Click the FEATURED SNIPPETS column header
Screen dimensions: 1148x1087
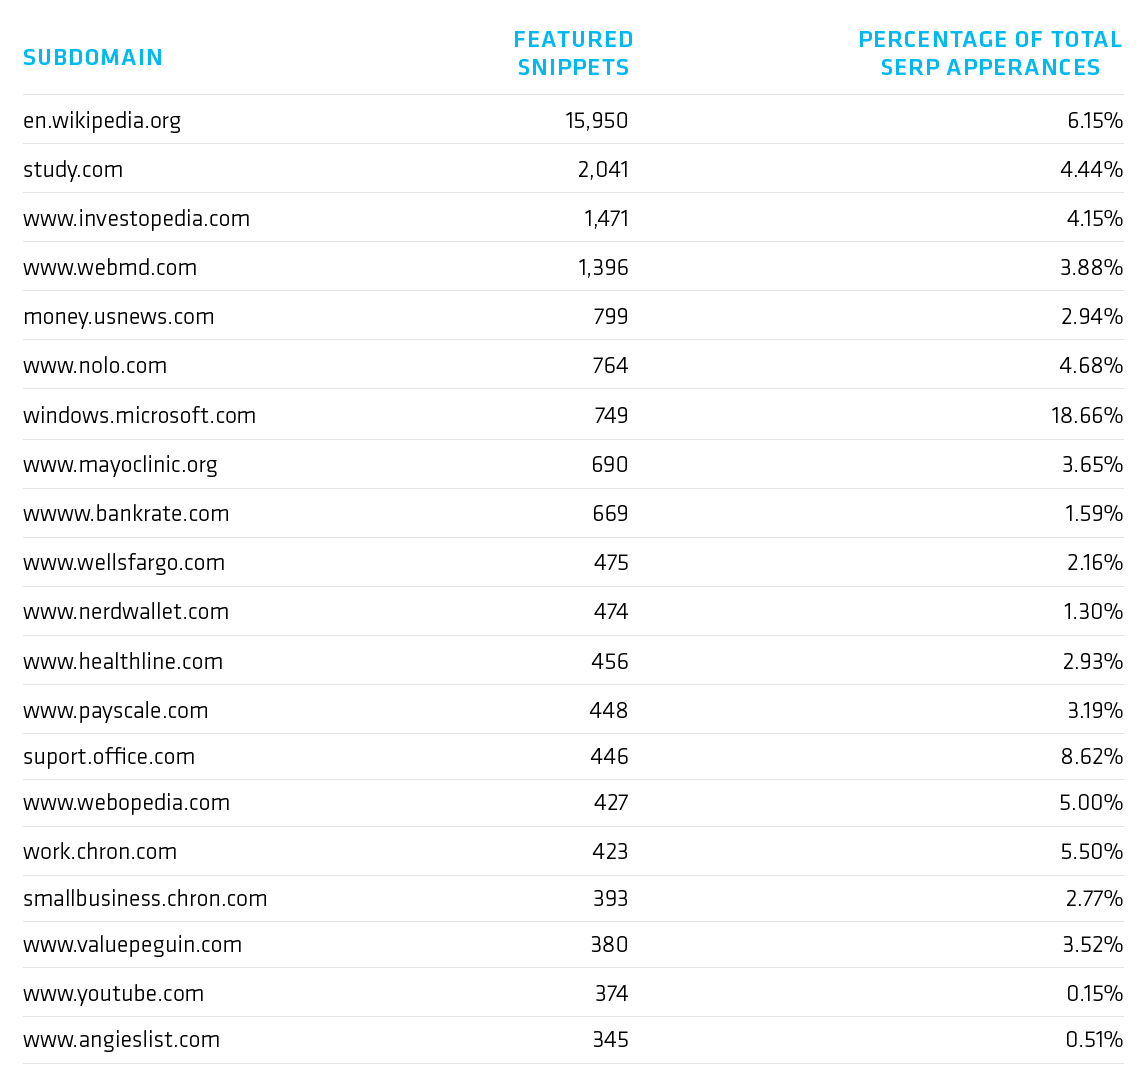click(573, 53)
